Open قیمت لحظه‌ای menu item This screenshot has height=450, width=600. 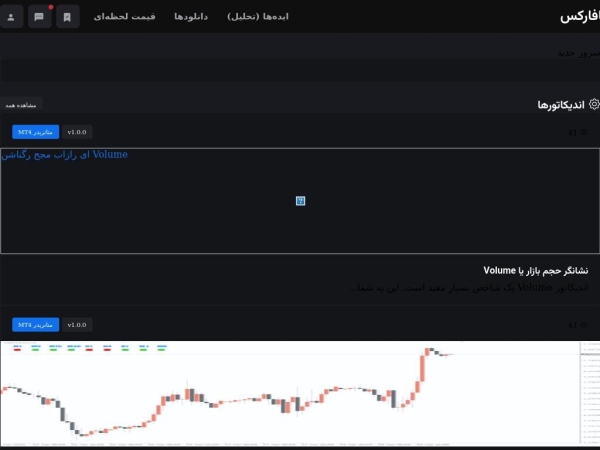click(x=124, y=16)
